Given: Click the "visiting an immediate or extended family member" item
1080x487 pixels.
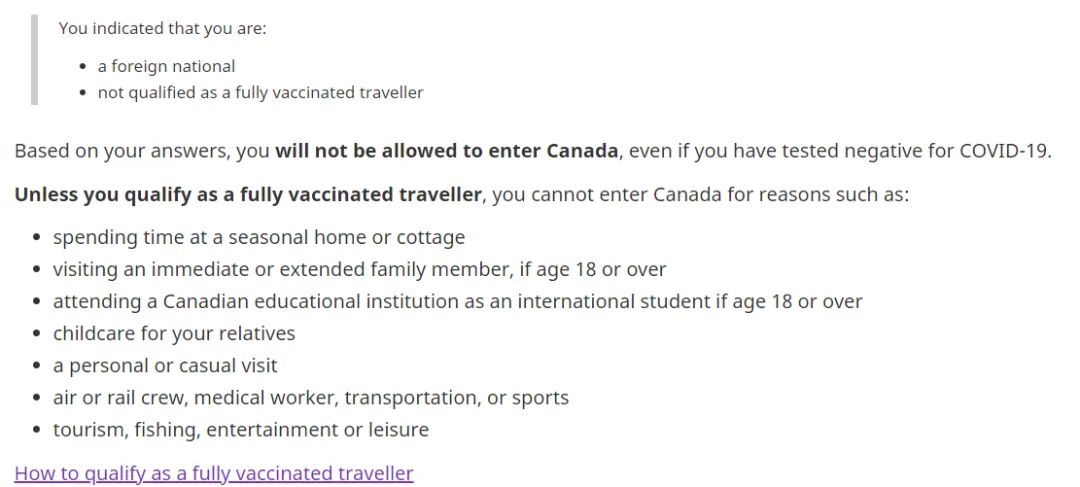Looking at the screenshot, I should pyautogui.click(x=360, y=269).
